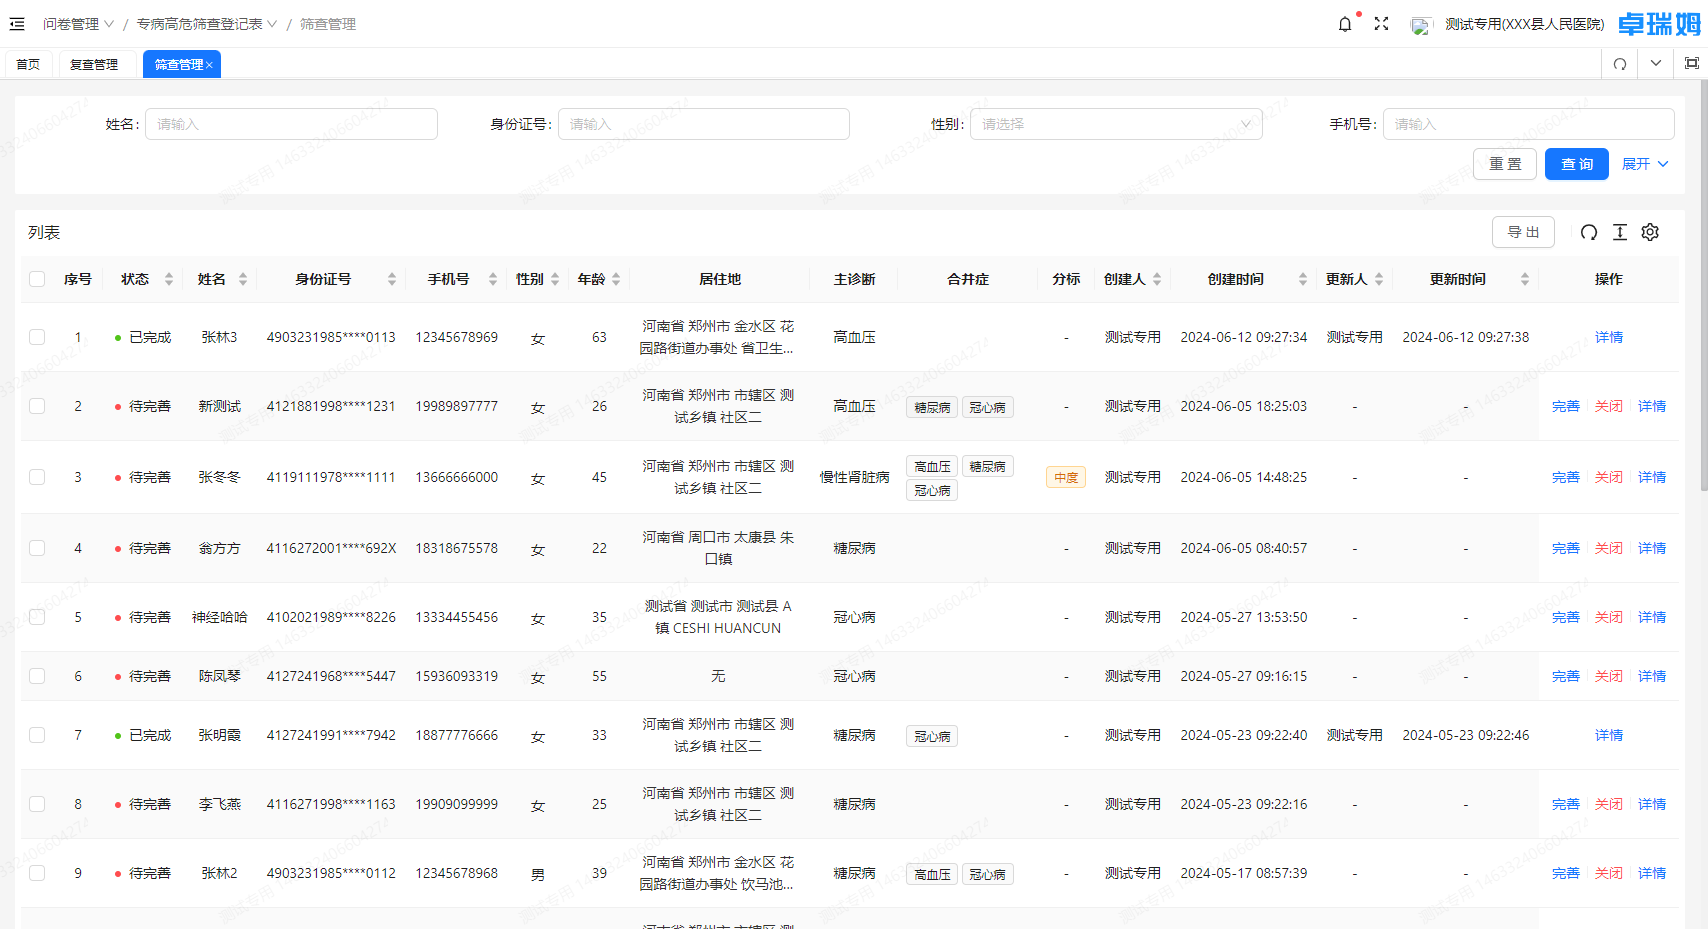
Task: Close the 筛查管理 tab
Action: point(210,65)
